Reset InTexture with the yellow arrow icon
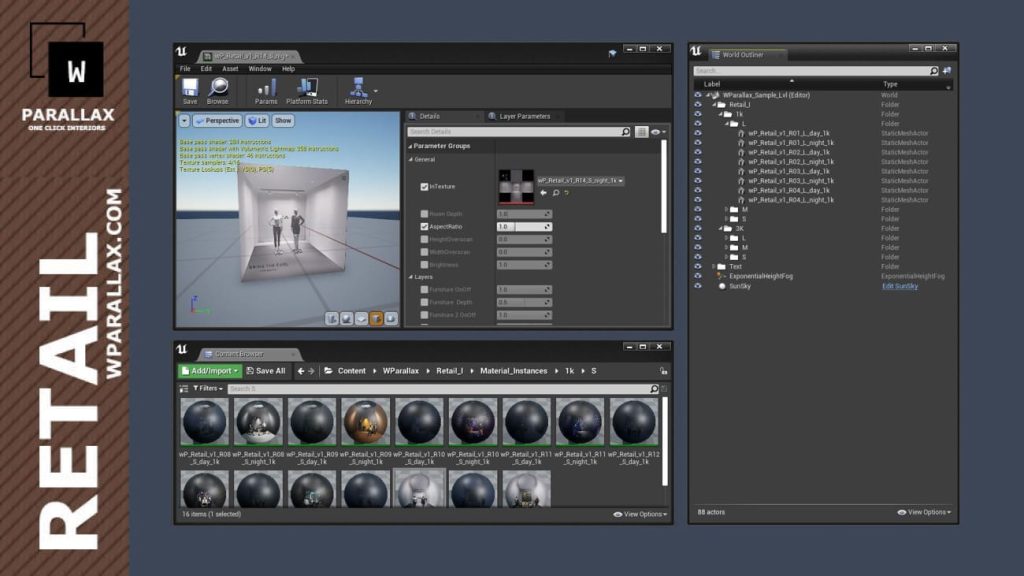1024x576 pixels. tap(567, 193)
